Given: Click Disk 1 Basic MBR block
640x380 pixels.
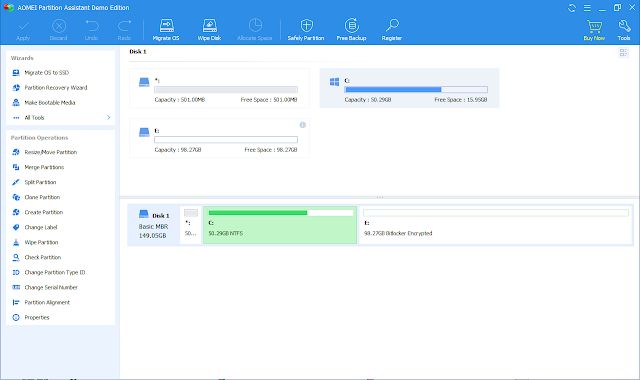Looking at the screenshot, I should (x=153, y=225).
